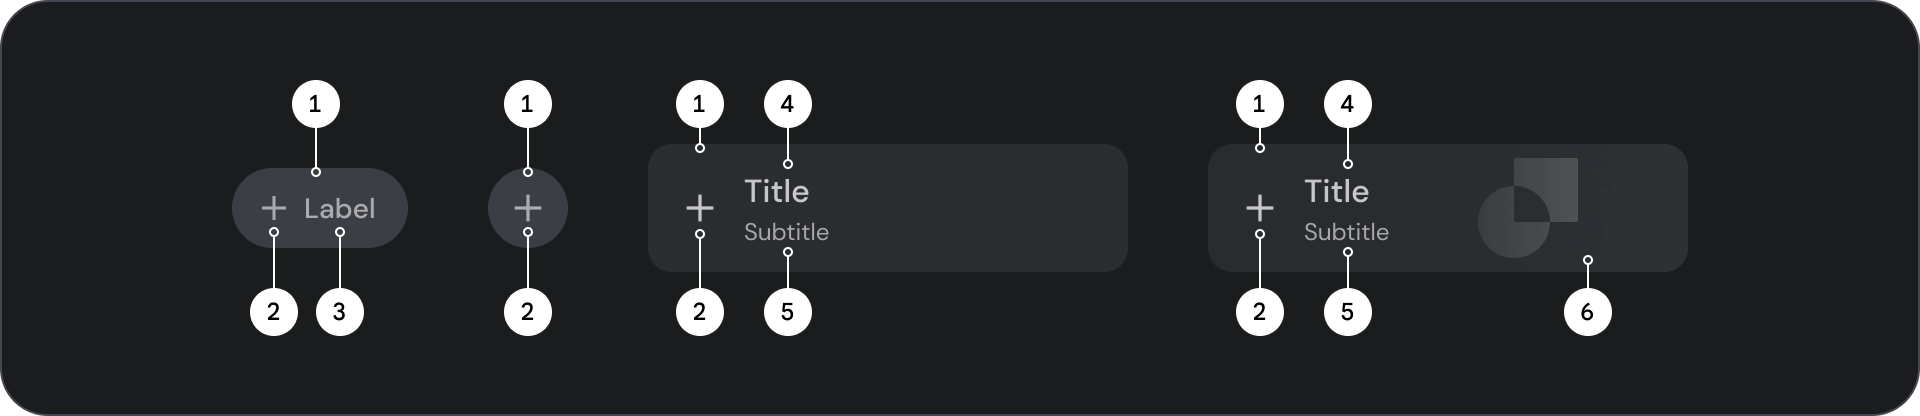This screenshot has height=416, width=1920.
Task: Click the plus icon in the card without an image
Action: tap(699, 208)
